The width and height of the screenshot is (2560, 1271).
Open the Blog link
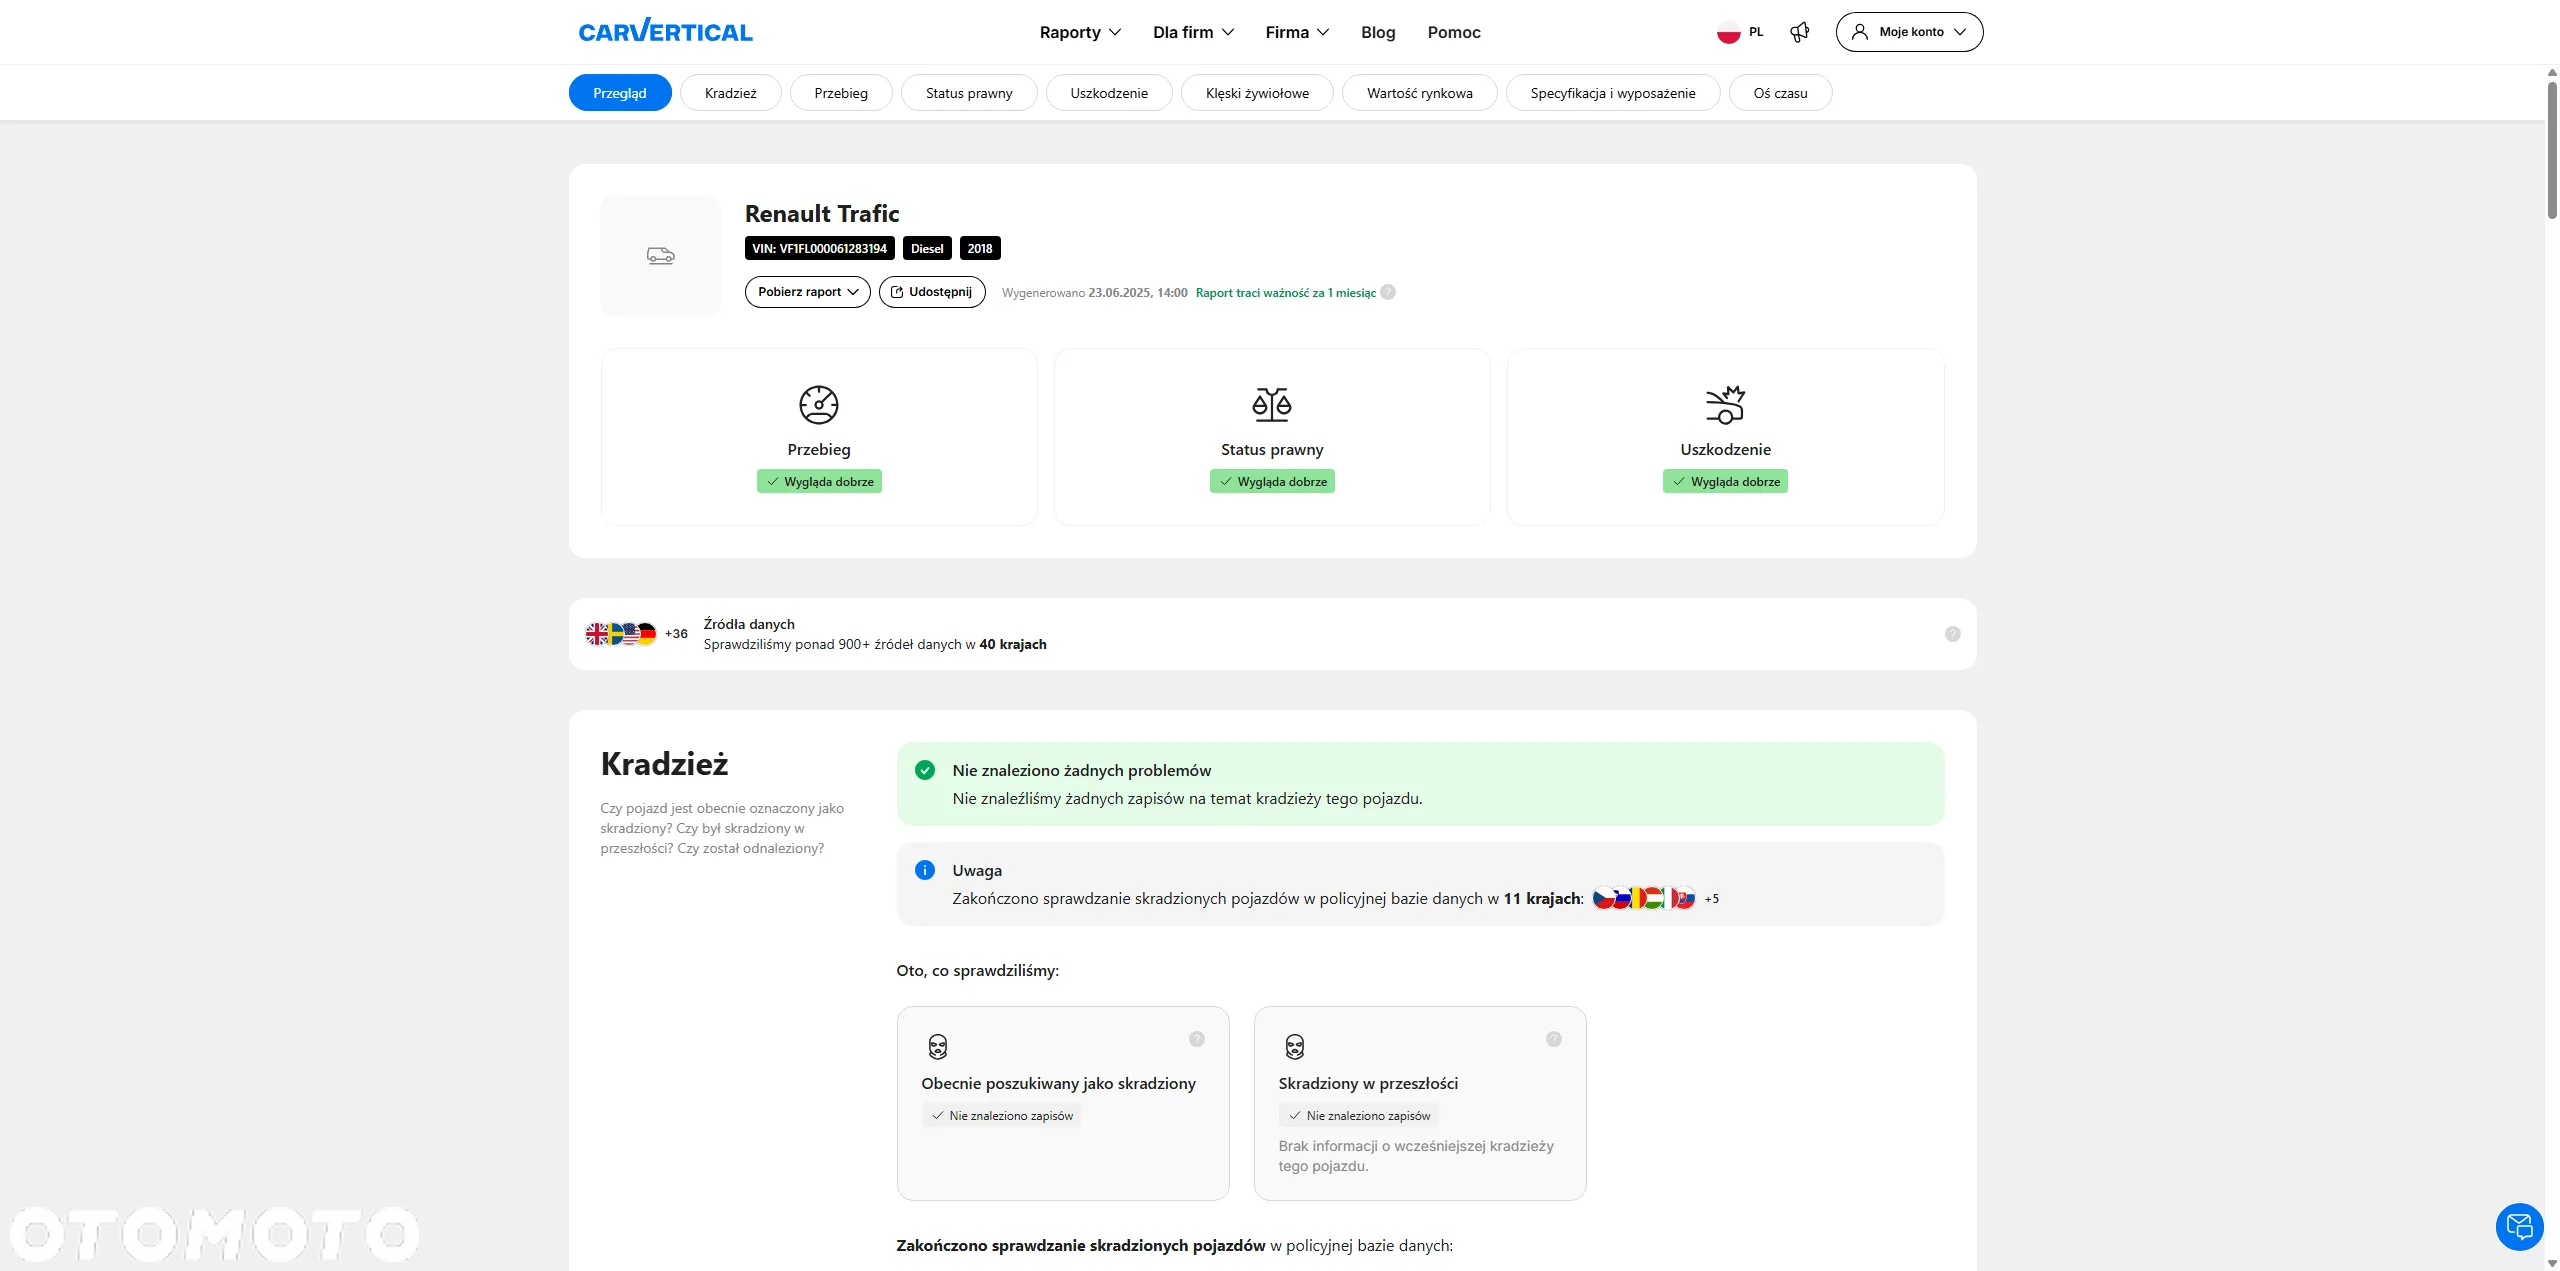[1378, 32]
